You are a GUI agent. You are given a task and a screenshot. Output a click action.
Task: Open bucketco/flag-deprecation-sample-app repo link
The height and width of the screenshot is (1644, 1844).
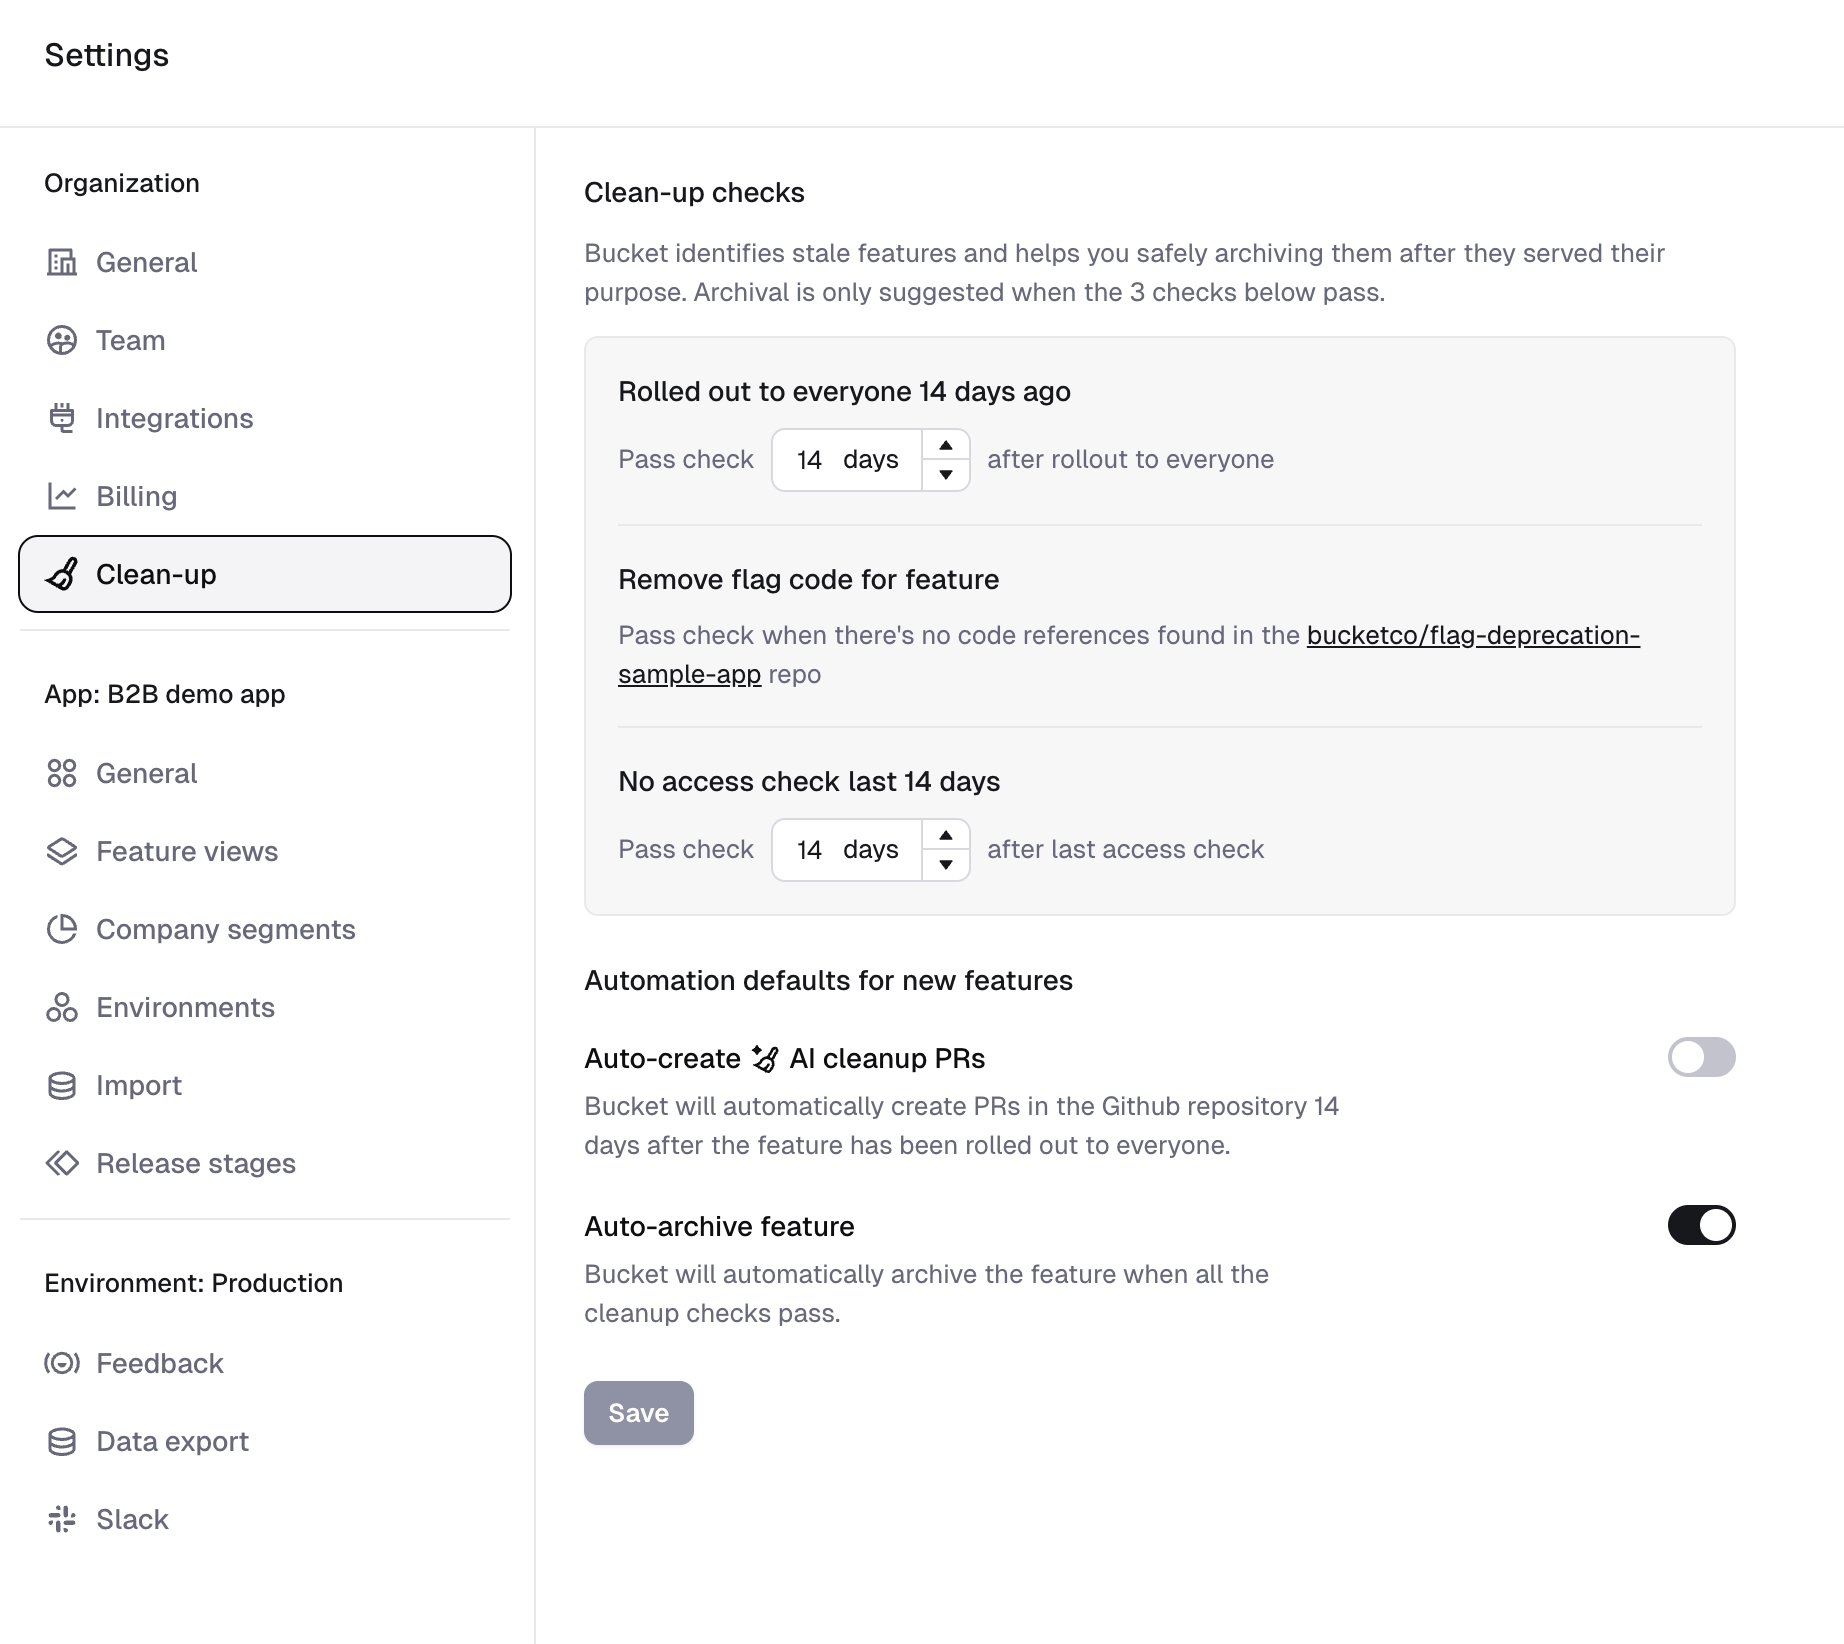(x=1472, y=636)
